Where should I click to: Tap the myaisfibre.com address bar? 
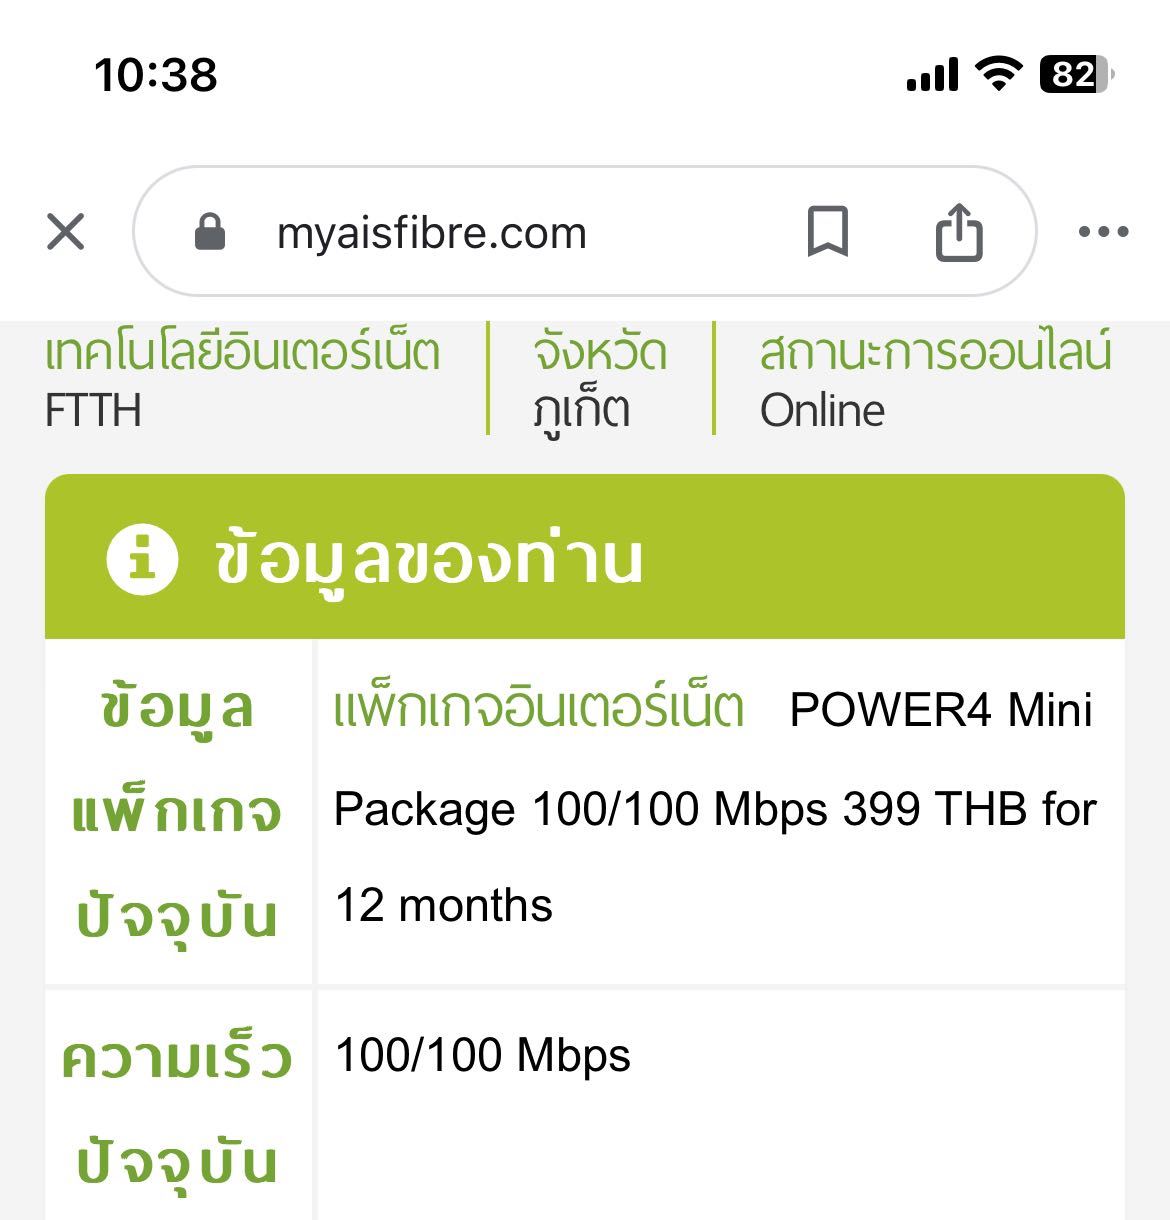(x=432, y=234)
